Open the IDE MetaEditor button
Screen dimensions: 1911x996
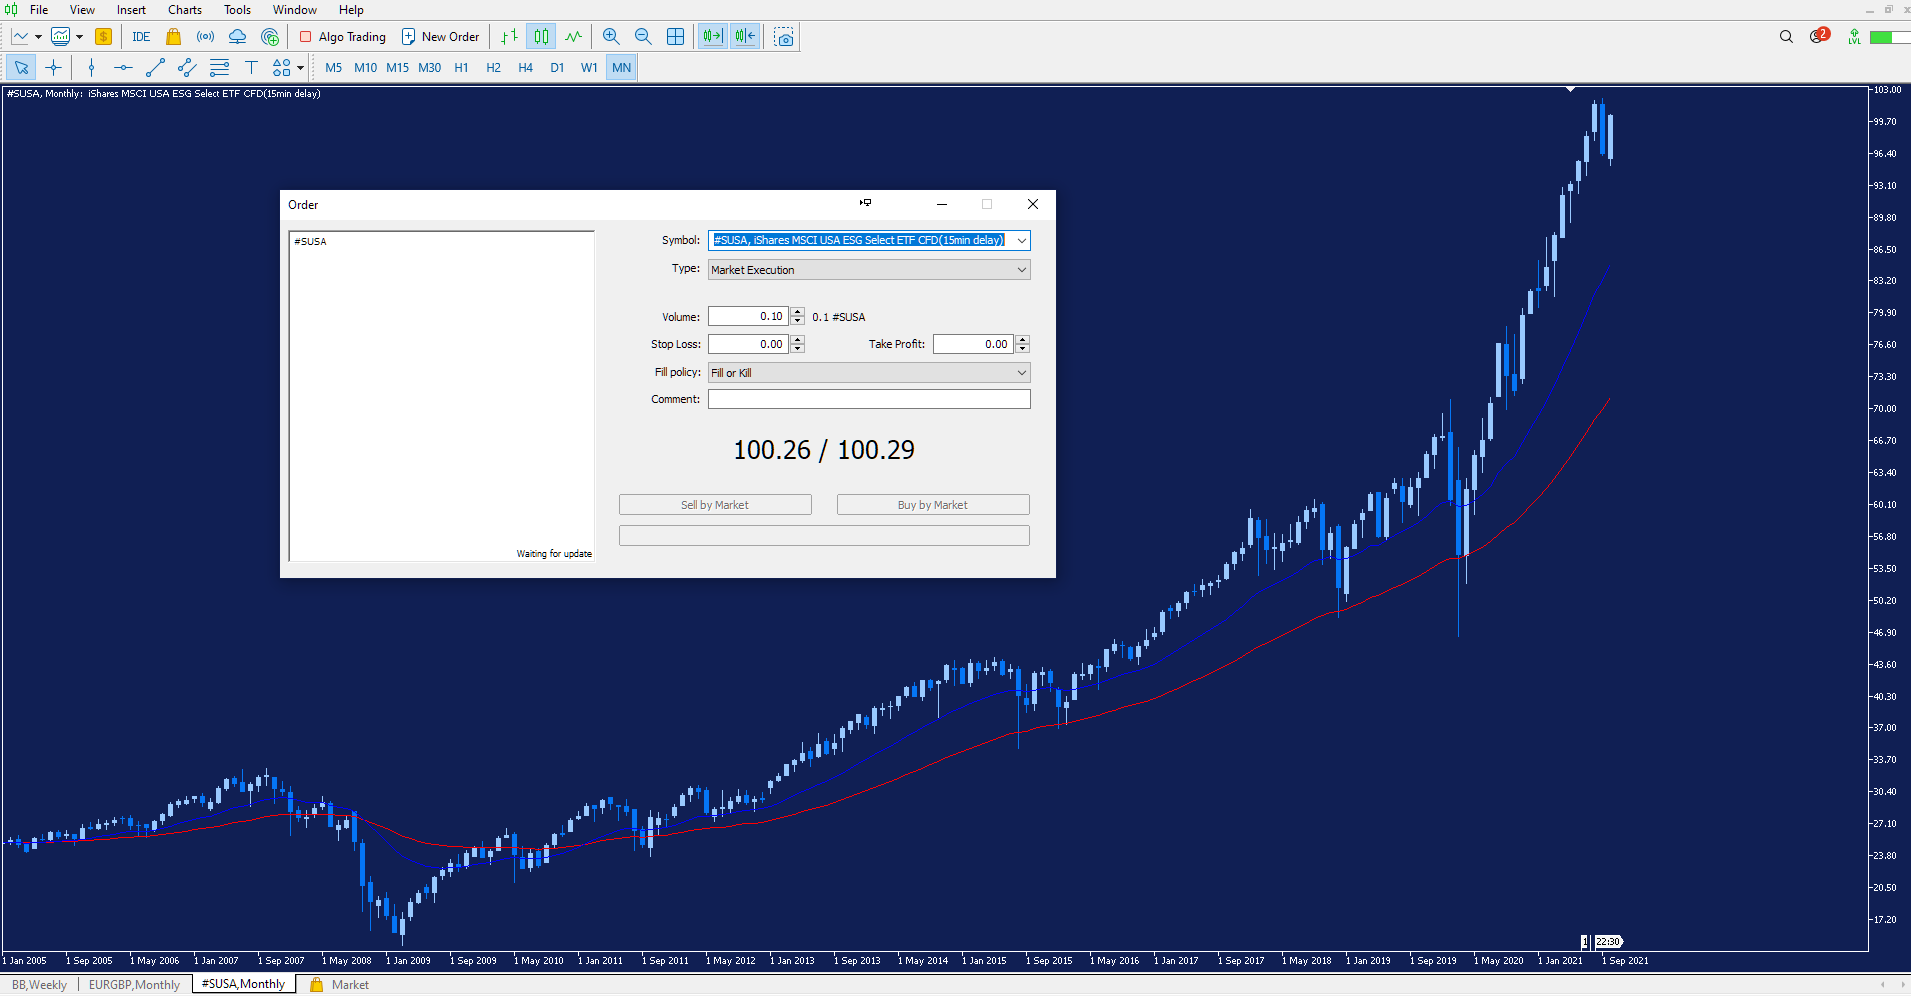(x=141, y=37)
